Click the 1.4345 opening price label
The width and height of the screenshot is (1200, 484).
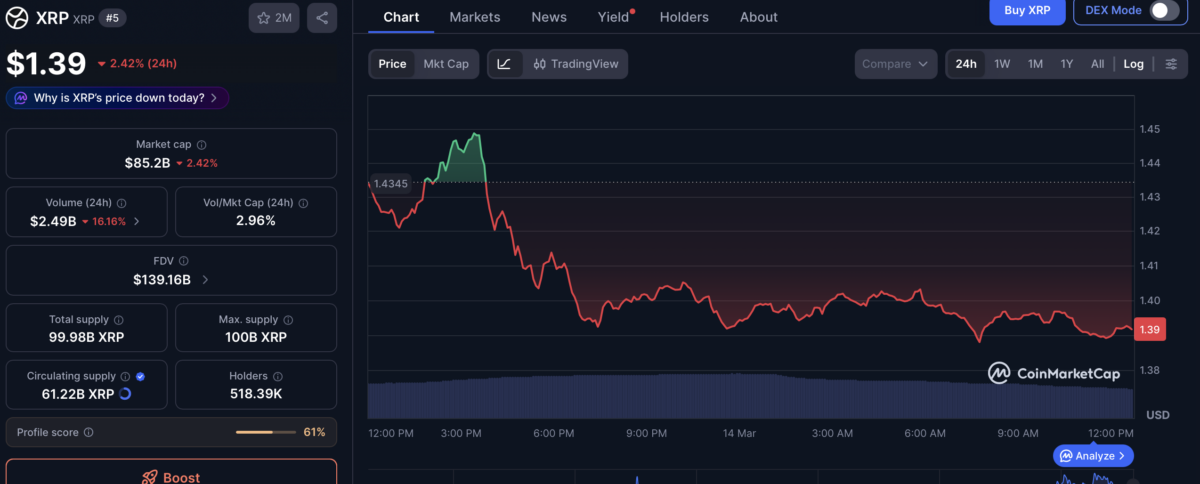(389, 183)
